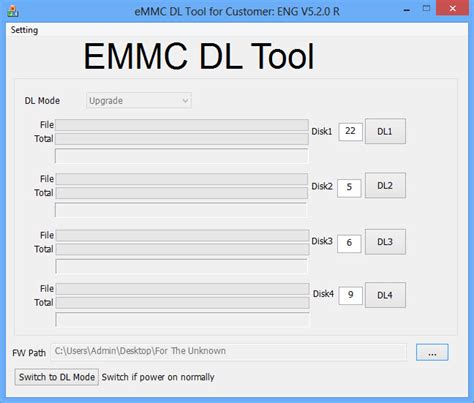Click Disk4 File progress bar
This screenshot has height=403, width=474.
[182, 289]
